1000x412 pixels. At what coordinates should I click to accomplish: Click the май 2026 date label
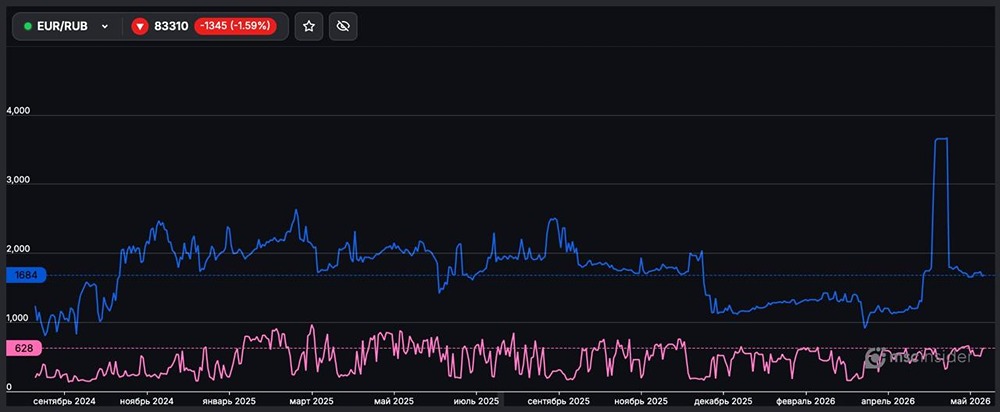click(x=970, y=401)
